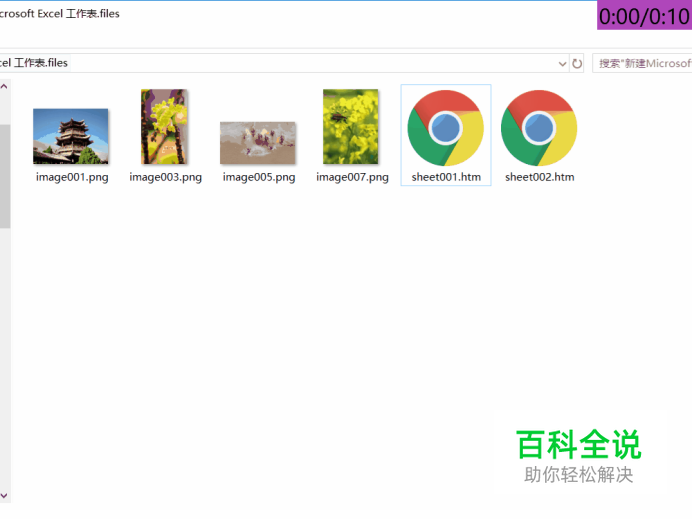Click the file name image005.png

pos(259,177)
